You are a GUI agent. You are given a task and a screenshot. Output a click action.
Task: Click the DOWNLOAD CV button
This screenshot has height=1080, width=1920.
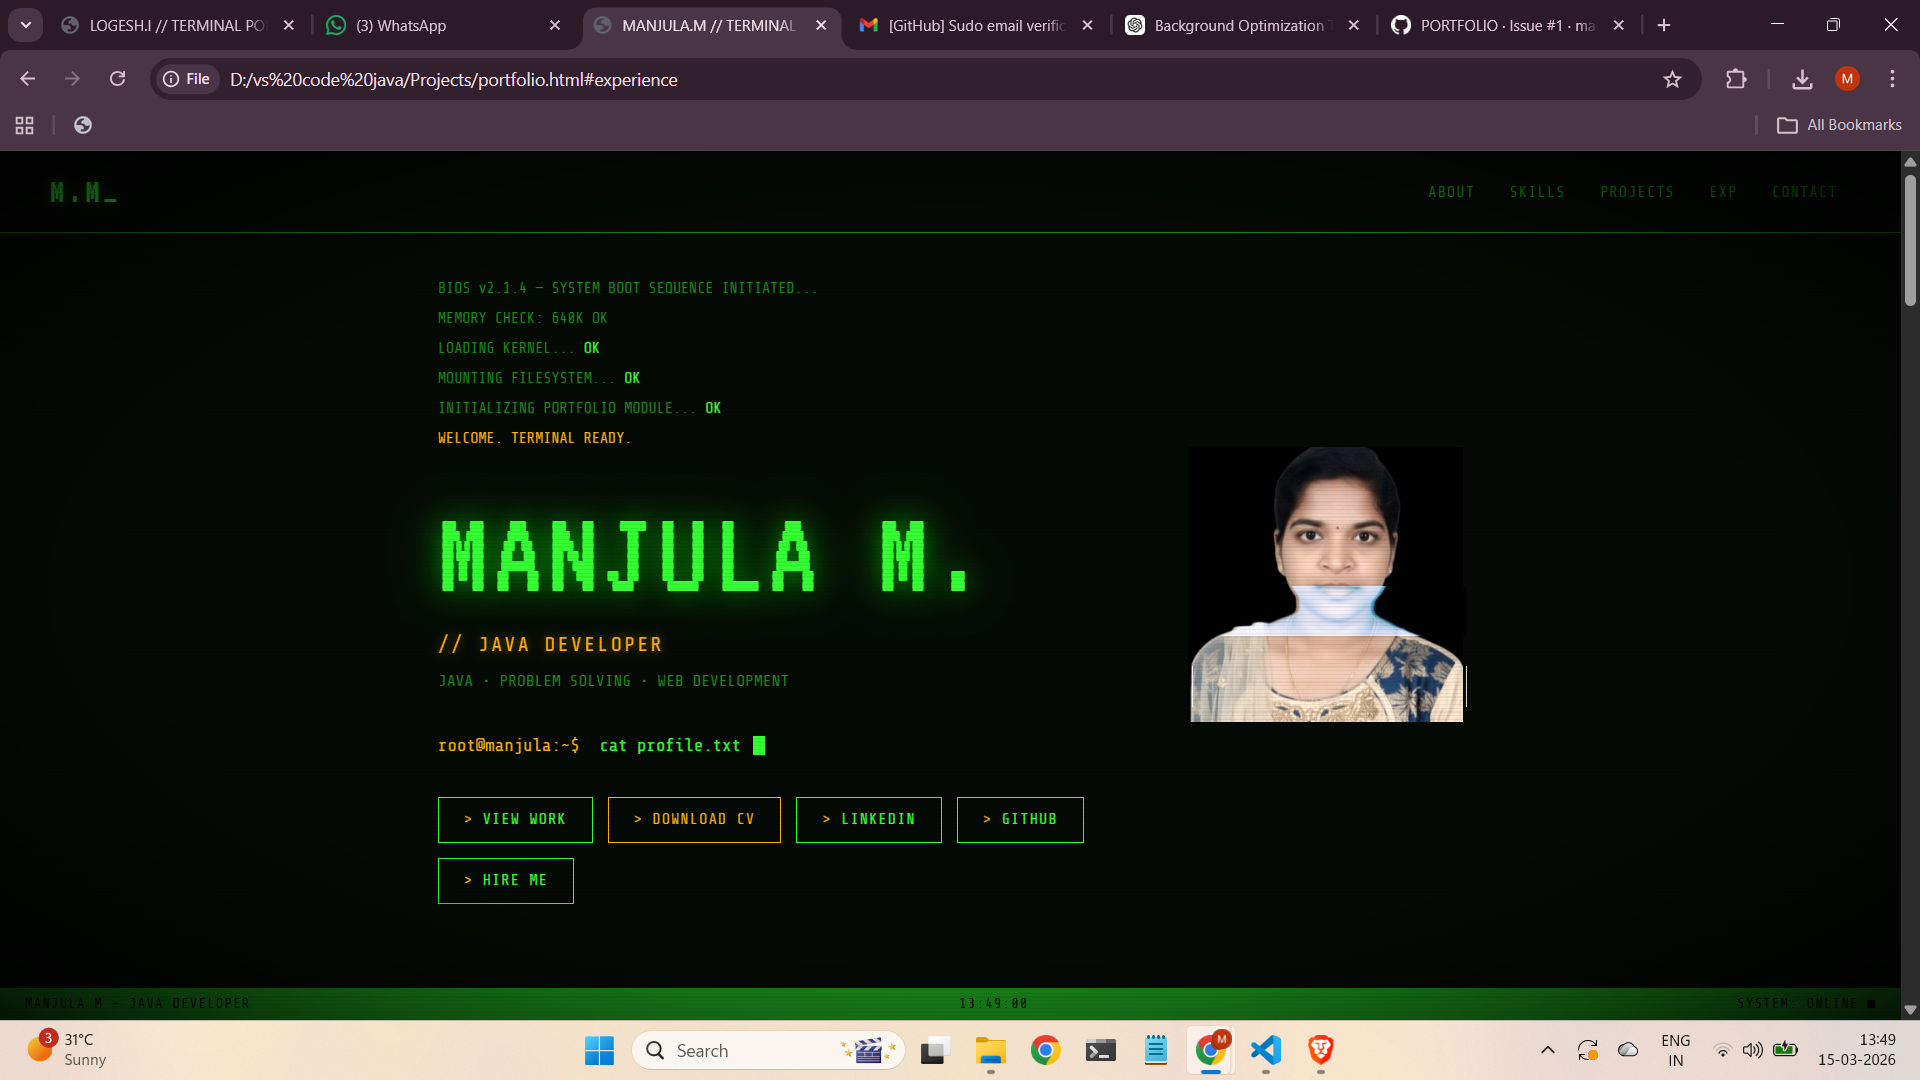coord(694,820)
